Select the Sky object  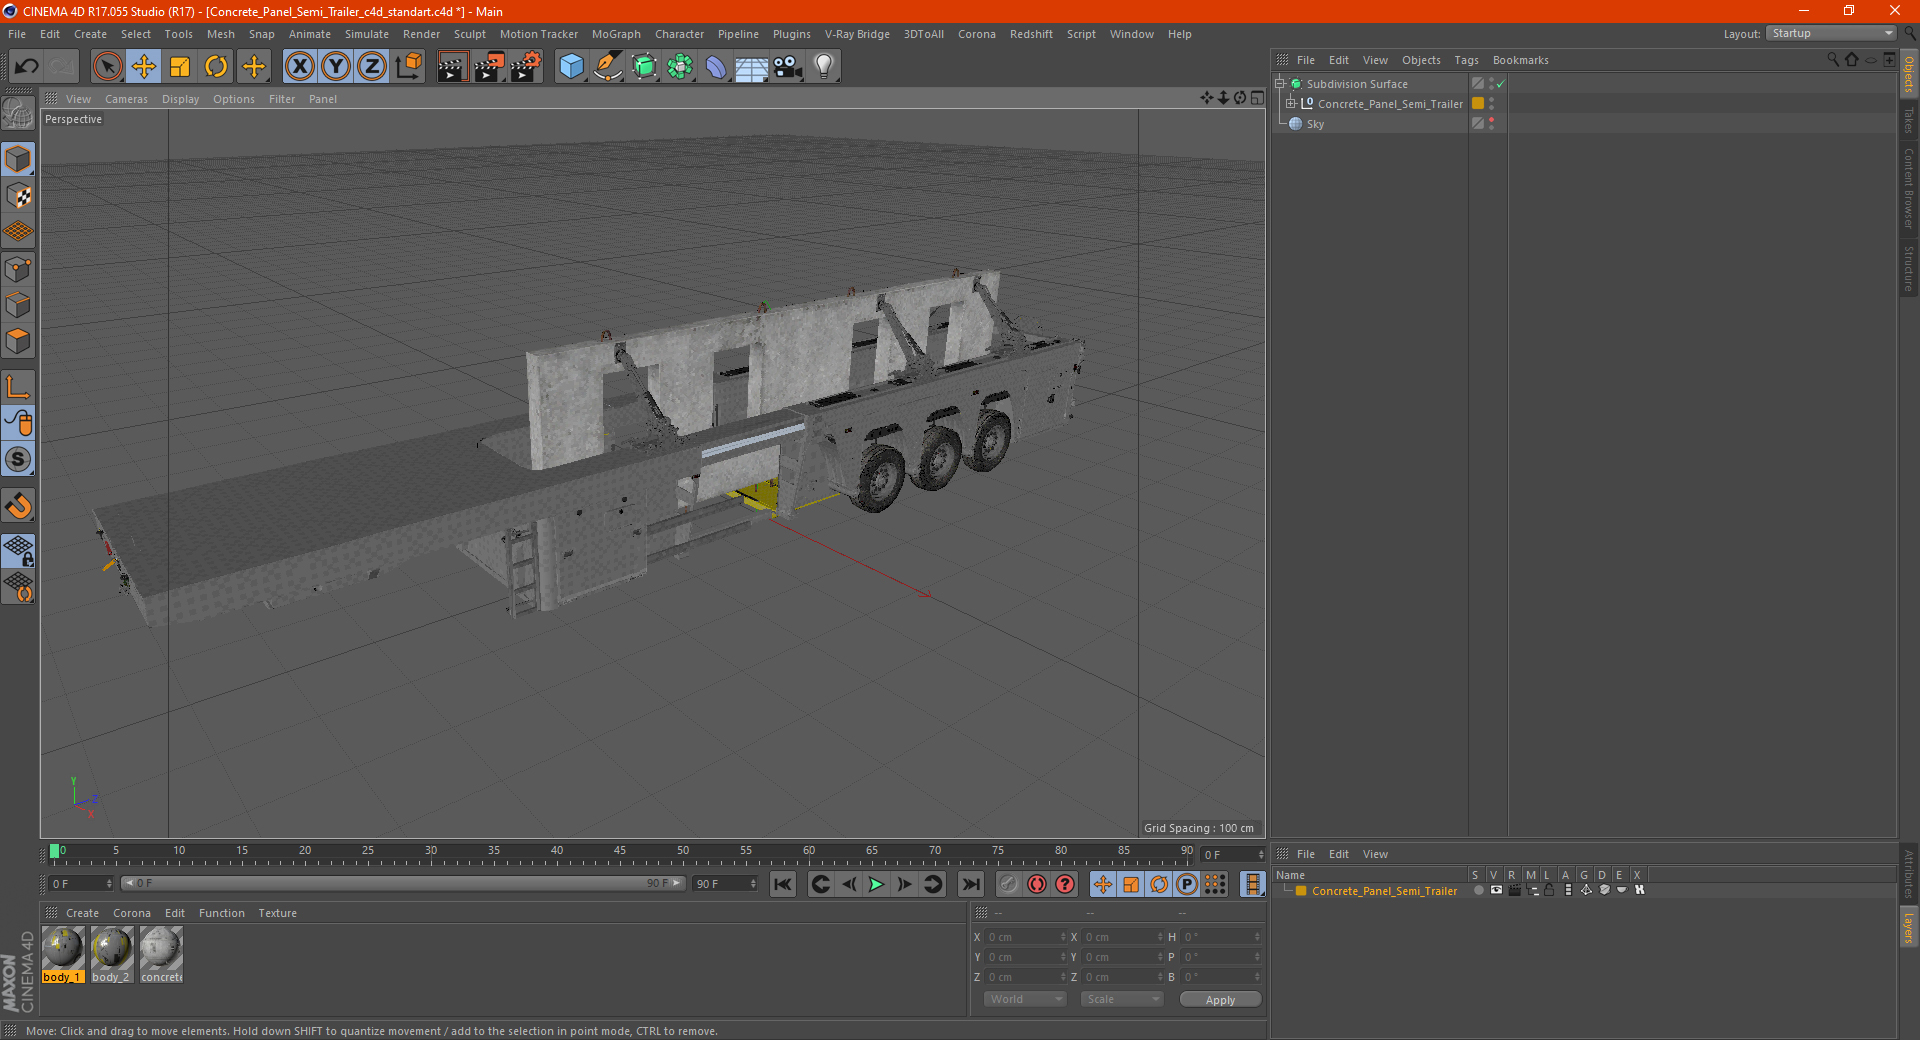click(x=1315, y=124)
